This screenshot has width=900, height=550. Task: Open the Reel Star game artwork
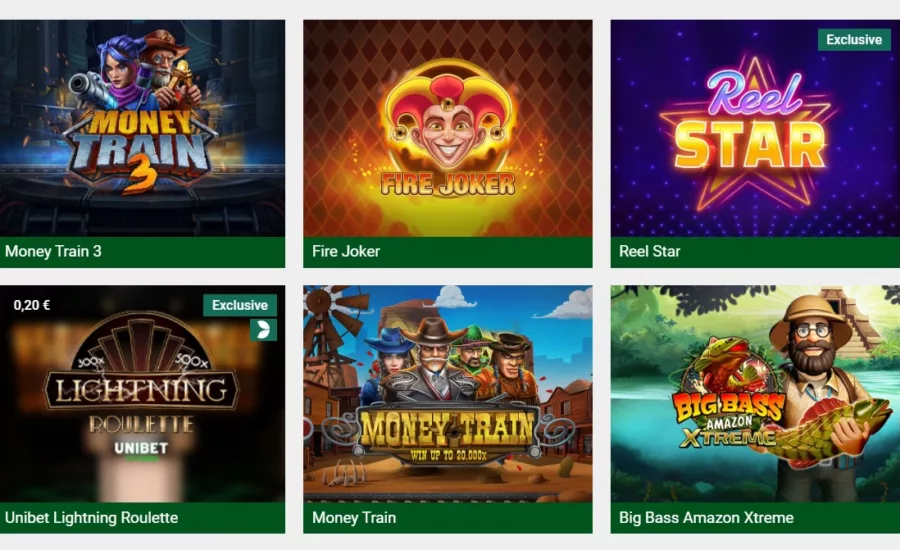755,128
